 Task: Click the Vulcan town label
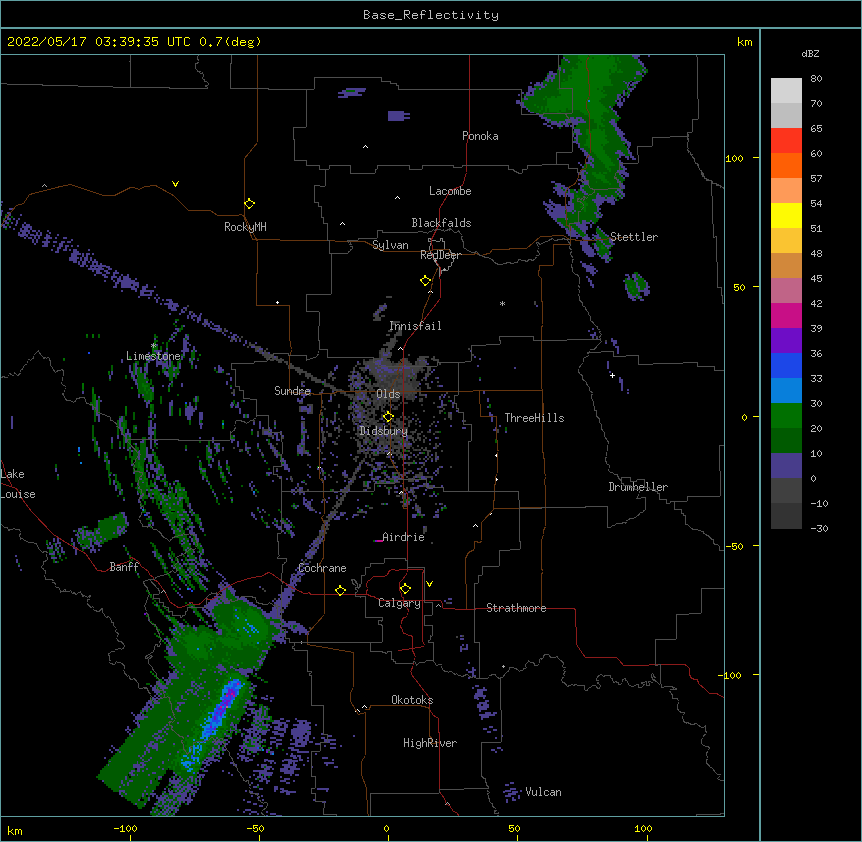(543, 792)
